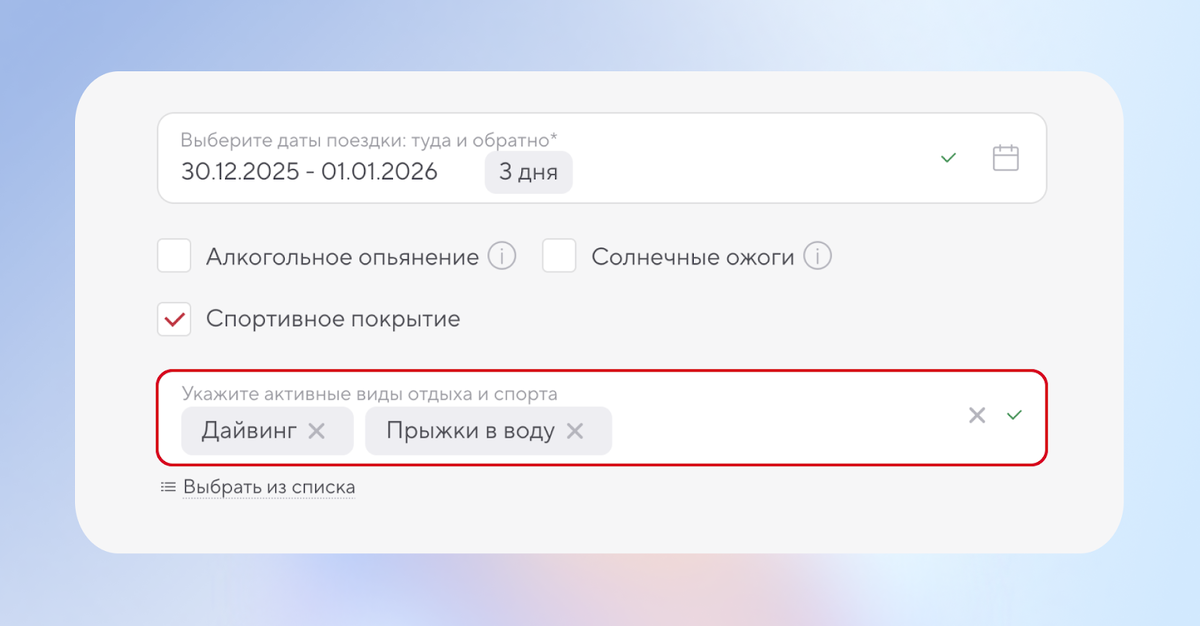
Task: Clear all sports using the gray X icon
Action: 977,415
